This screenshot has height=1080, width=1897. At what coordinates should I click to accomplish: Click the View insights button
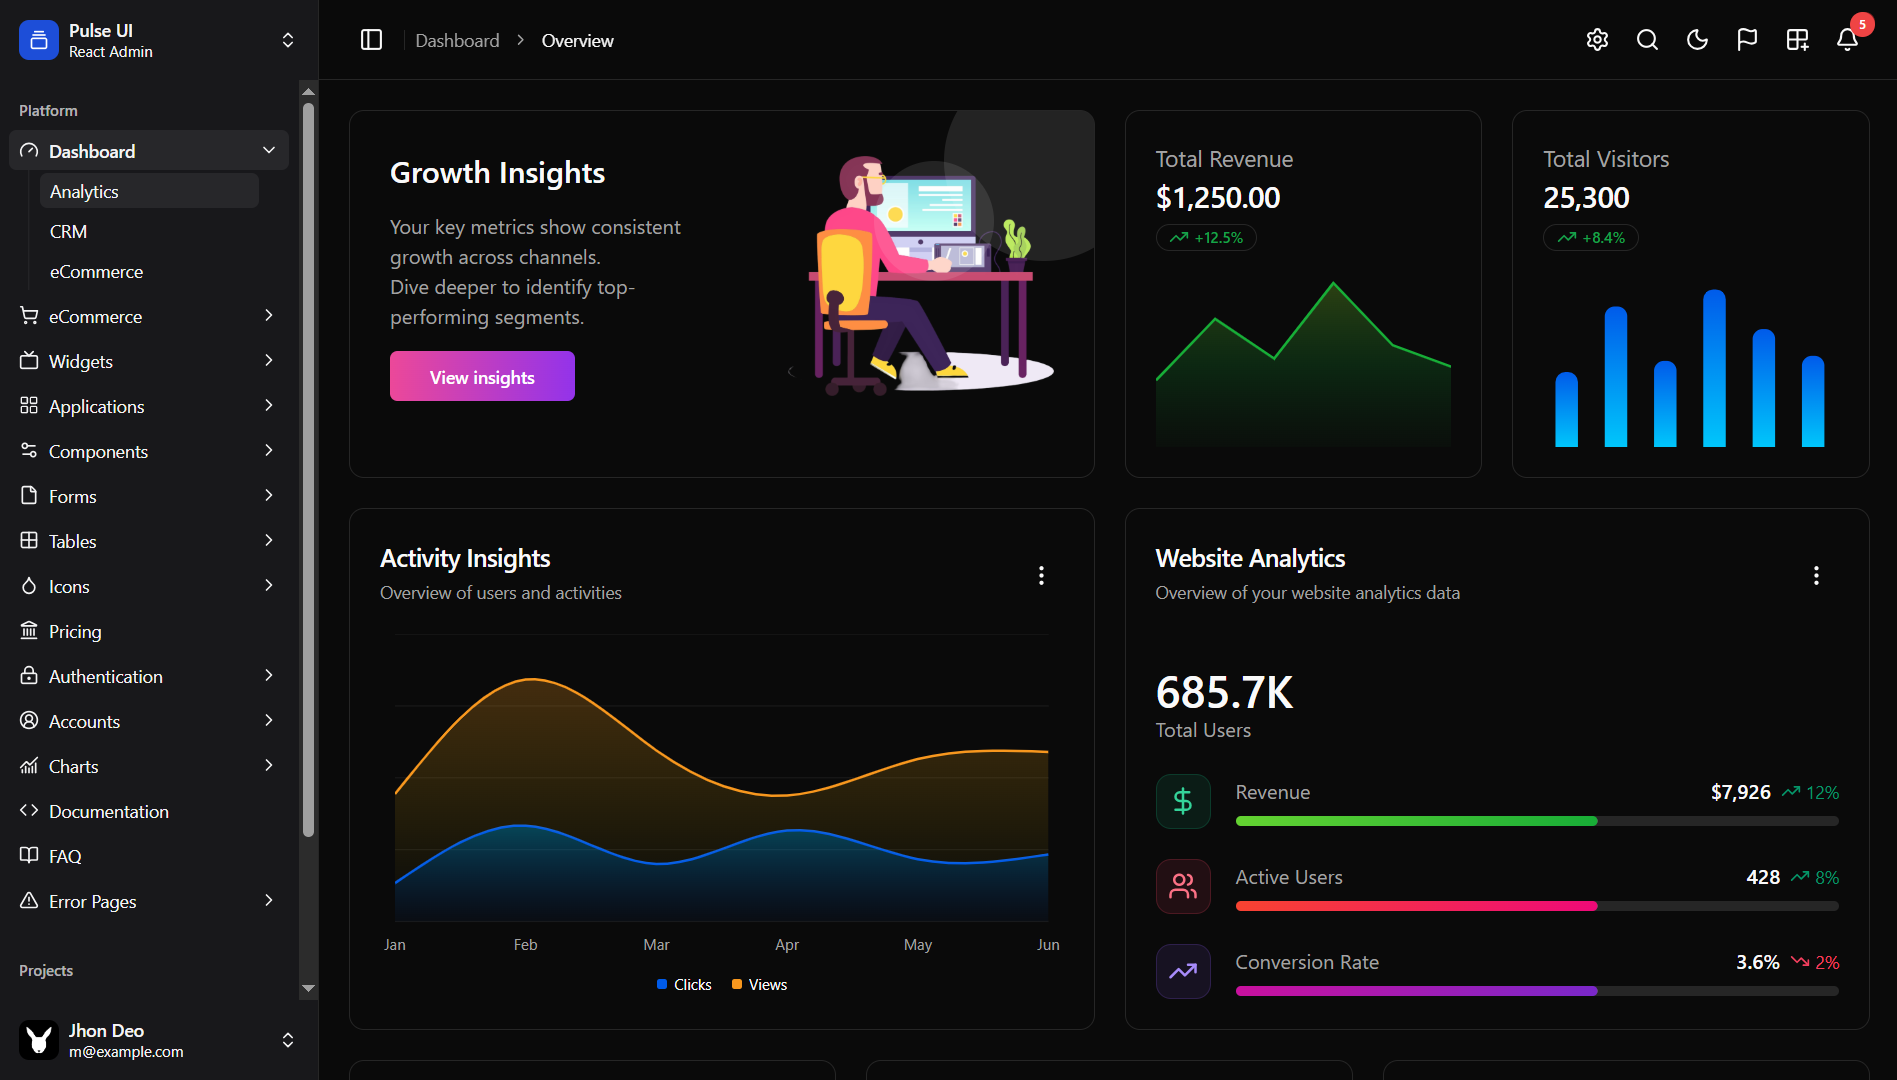482,376
